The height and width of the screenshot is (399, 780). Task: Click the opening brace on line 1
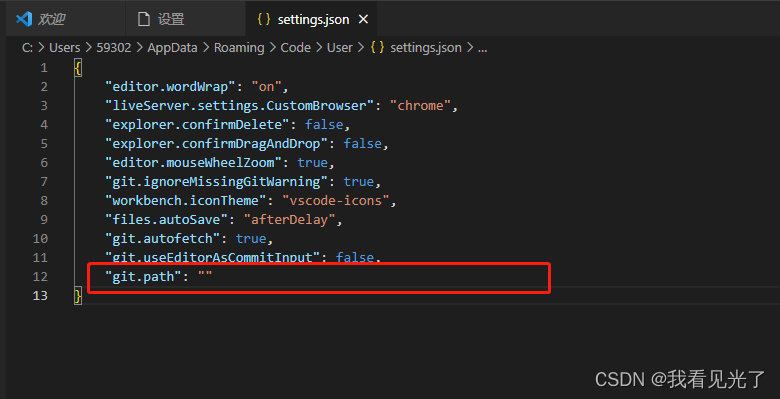[x=78, y=67]
